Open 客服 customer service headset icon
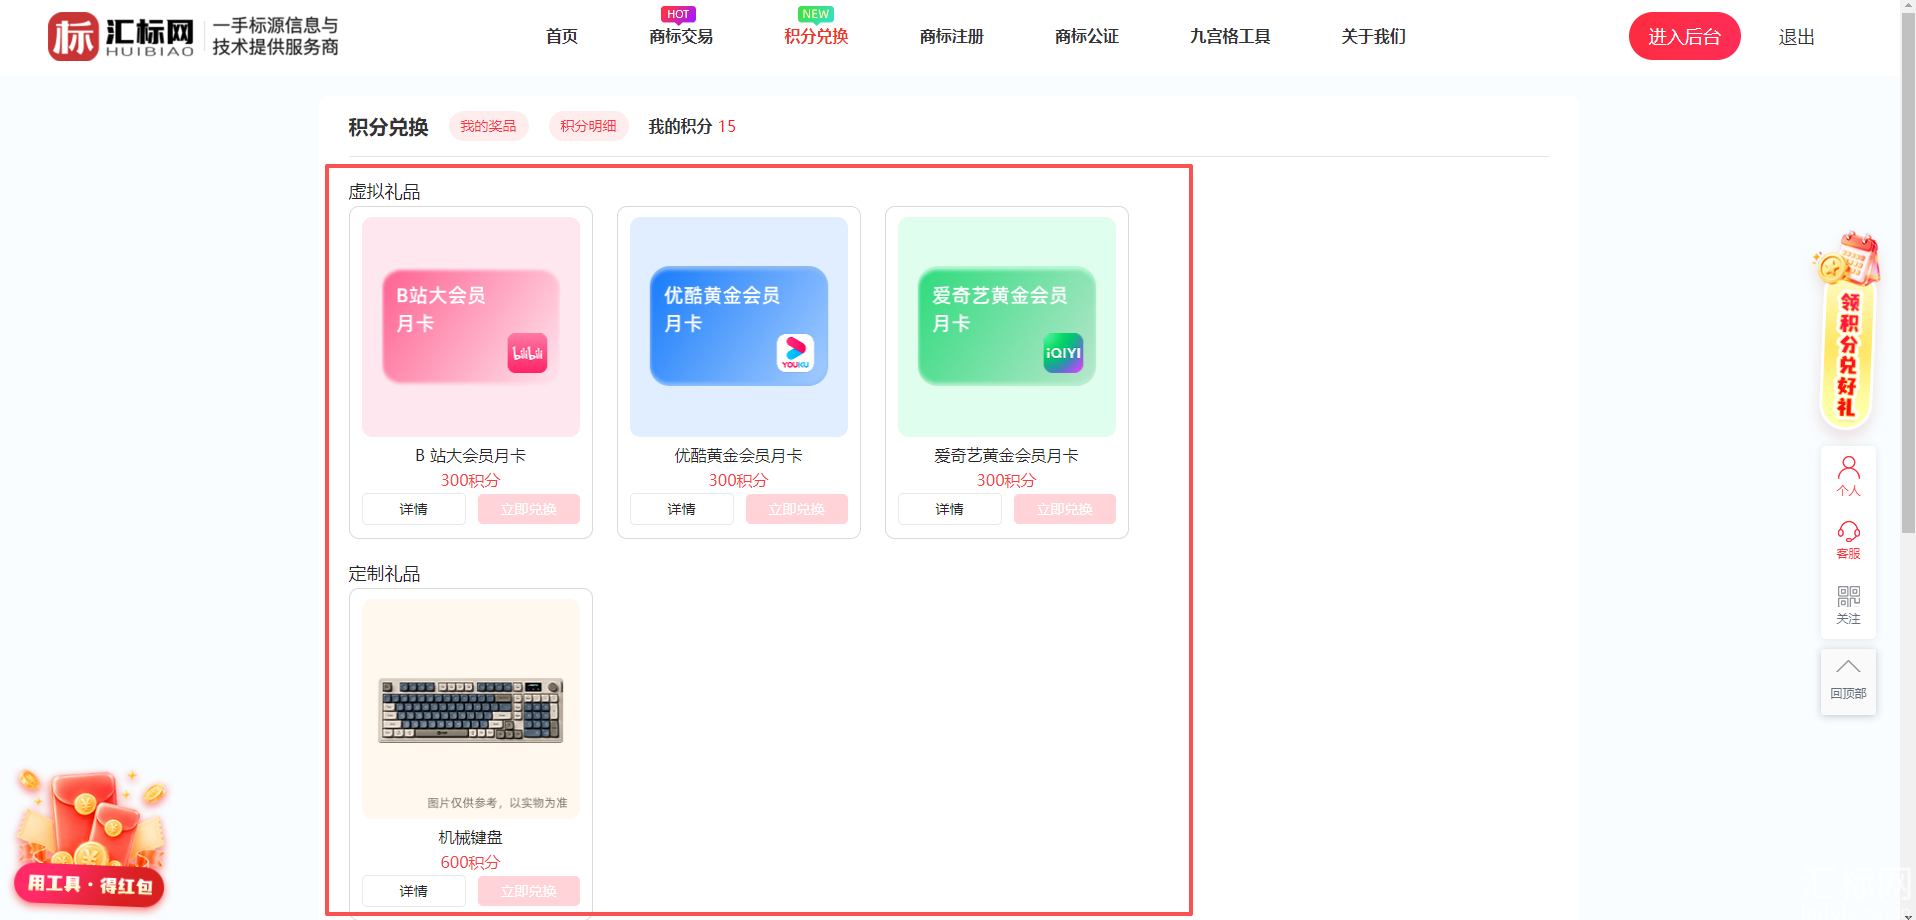Screen dimensions: 1916x920 [x=1848, y=540]
